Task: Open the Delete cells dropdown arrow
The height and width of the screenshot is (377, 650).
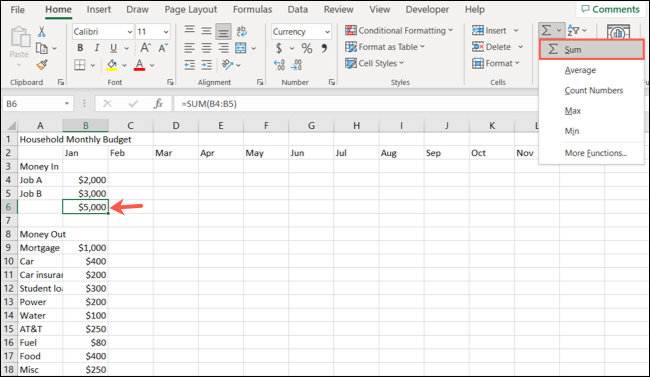Action: pyautogui.click(x=521, y=47)
